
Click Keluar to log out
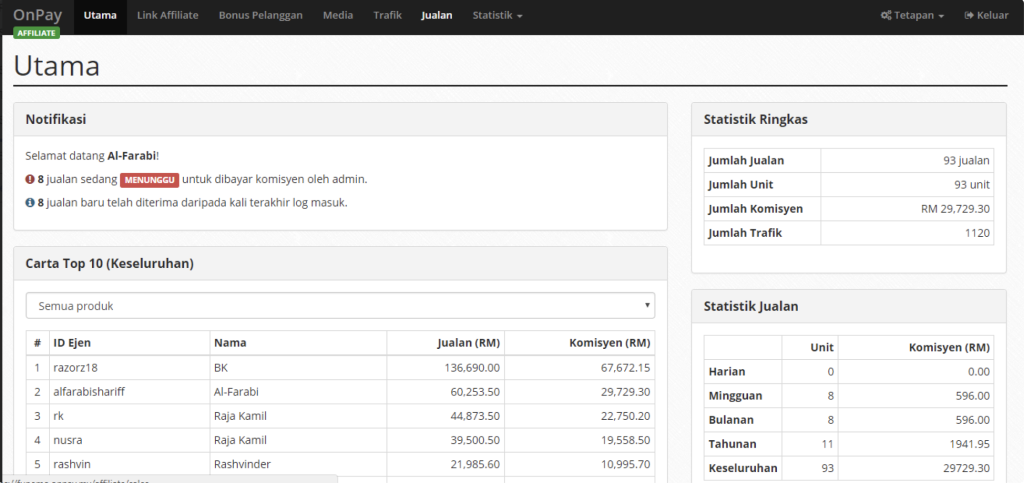pos(986,16)
